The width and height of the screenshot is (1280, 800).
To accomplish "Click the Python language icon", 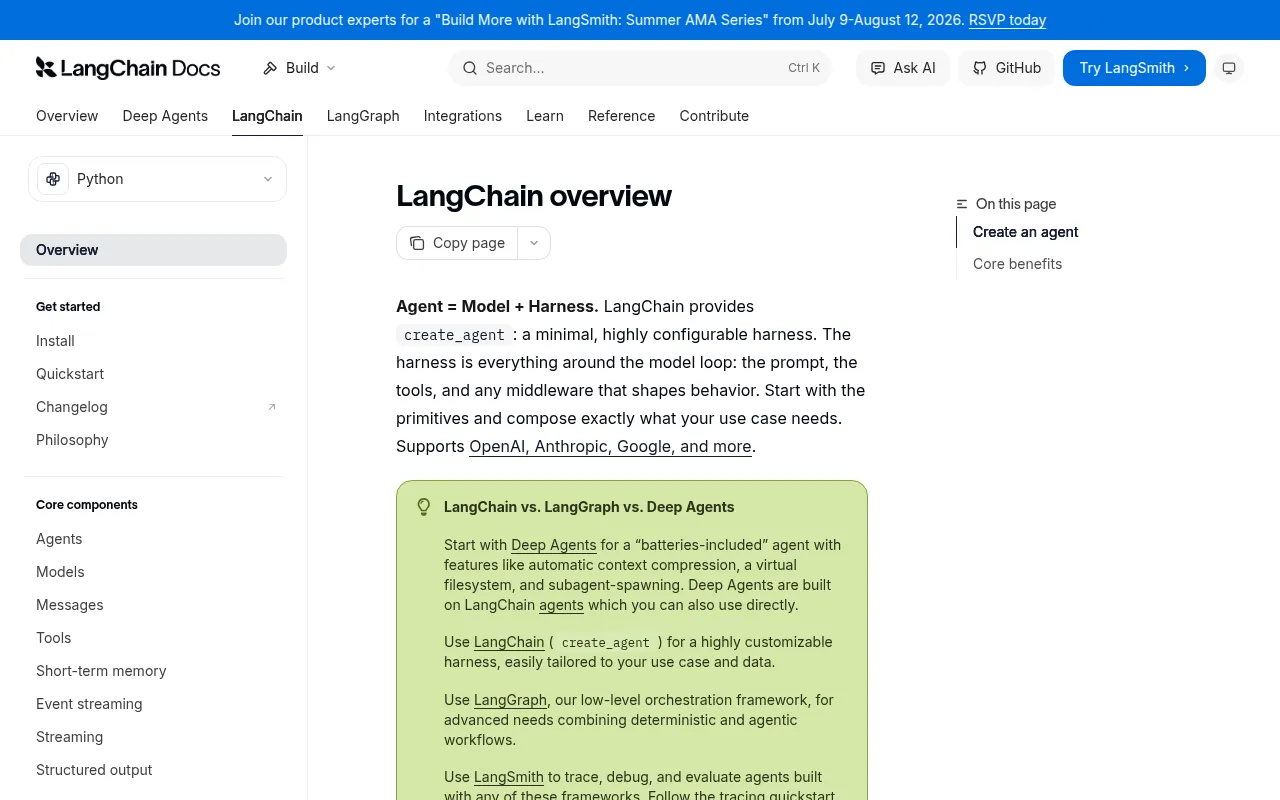I will tap(53, 179).
